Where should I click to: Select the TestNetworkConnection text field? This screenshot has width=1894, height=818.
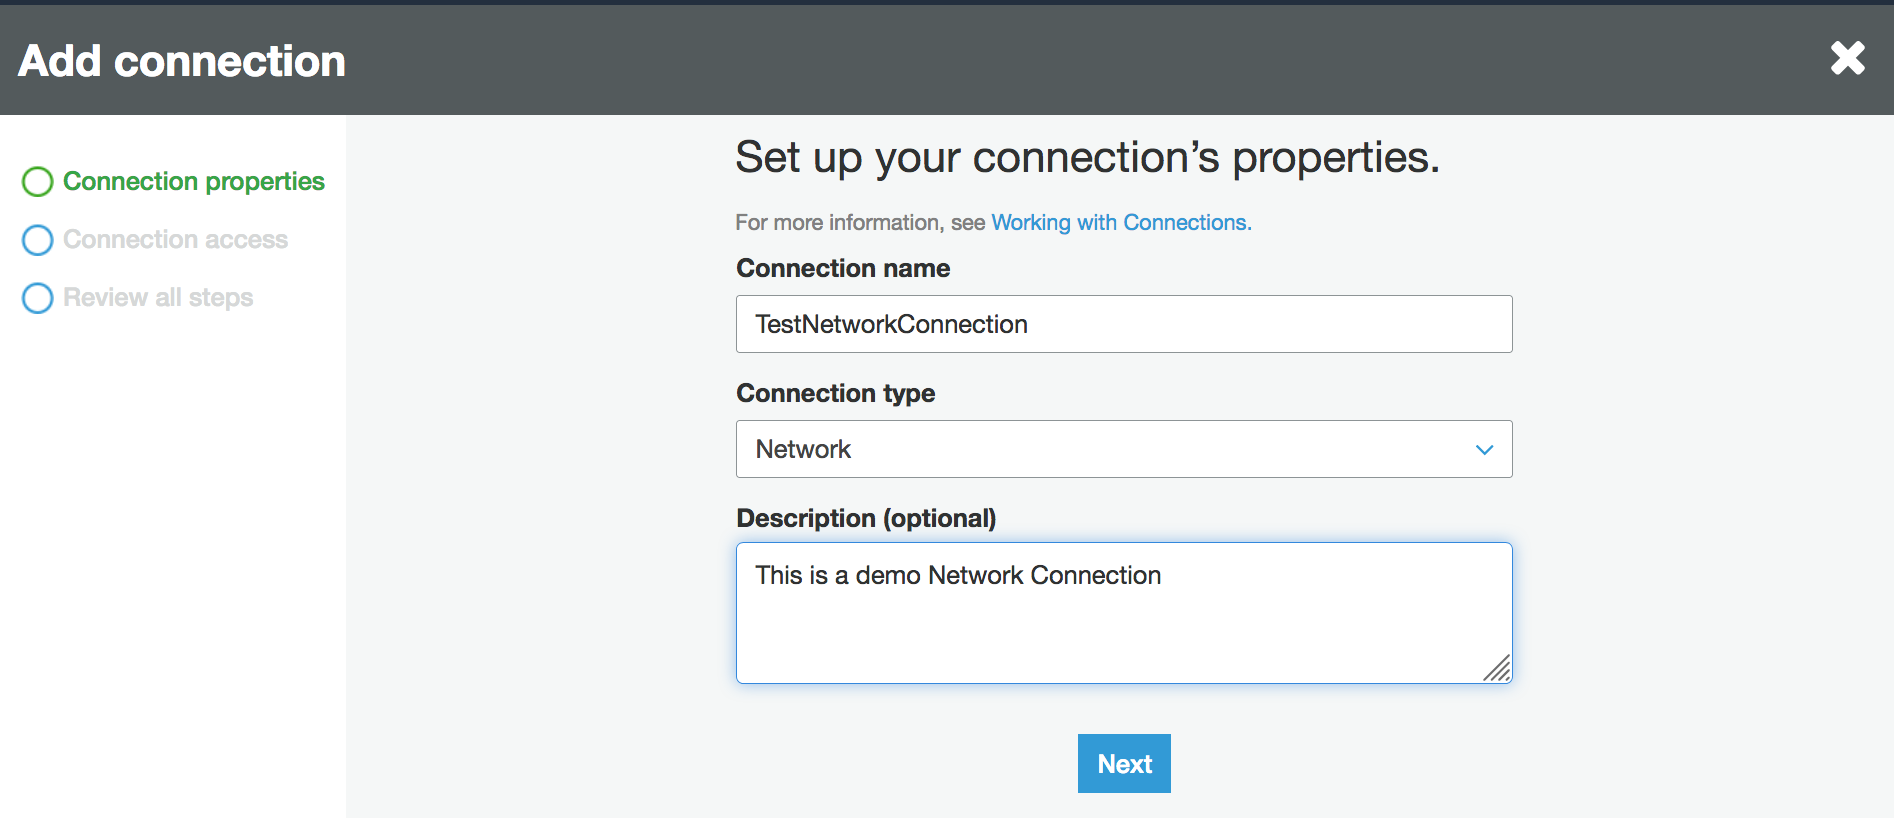[1123, 324]
